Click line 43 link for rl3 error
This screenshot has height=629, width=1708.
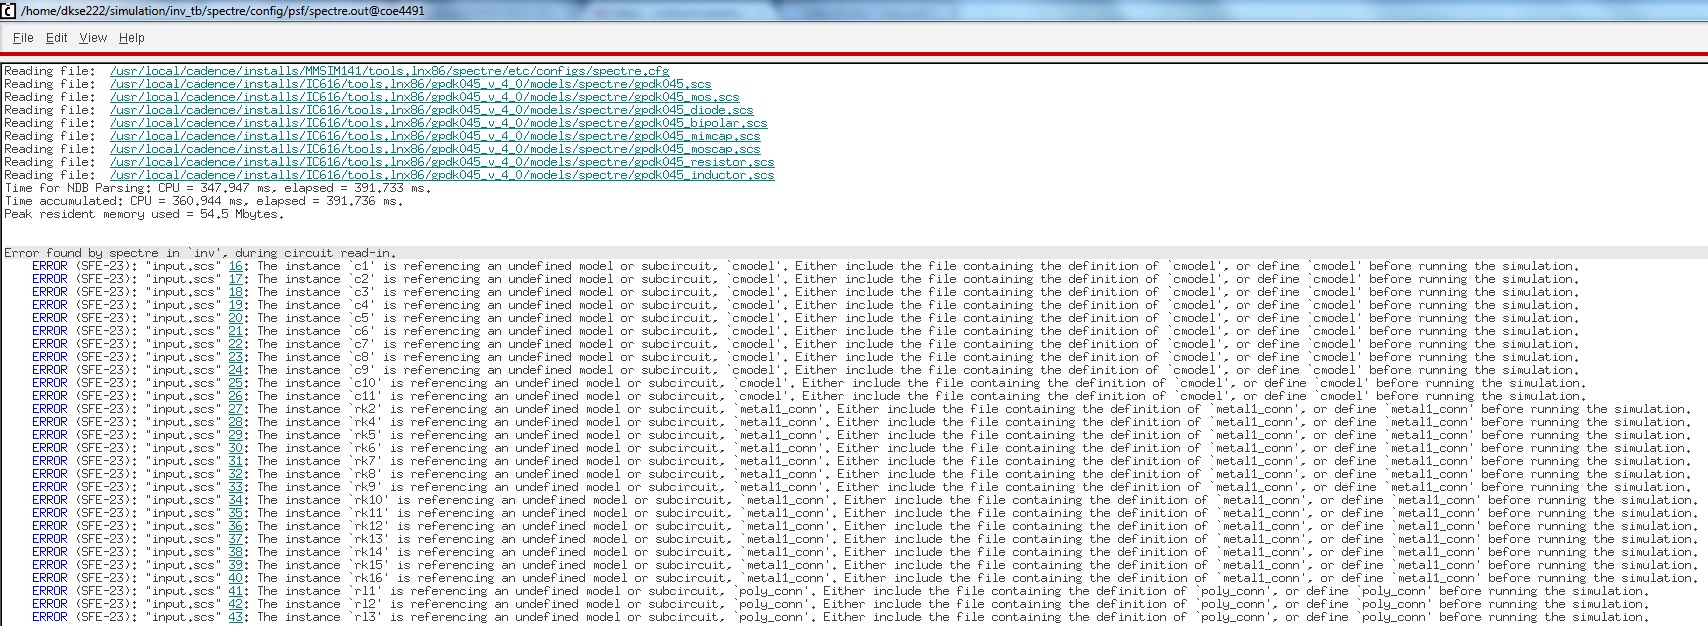(x=236, y=618)
